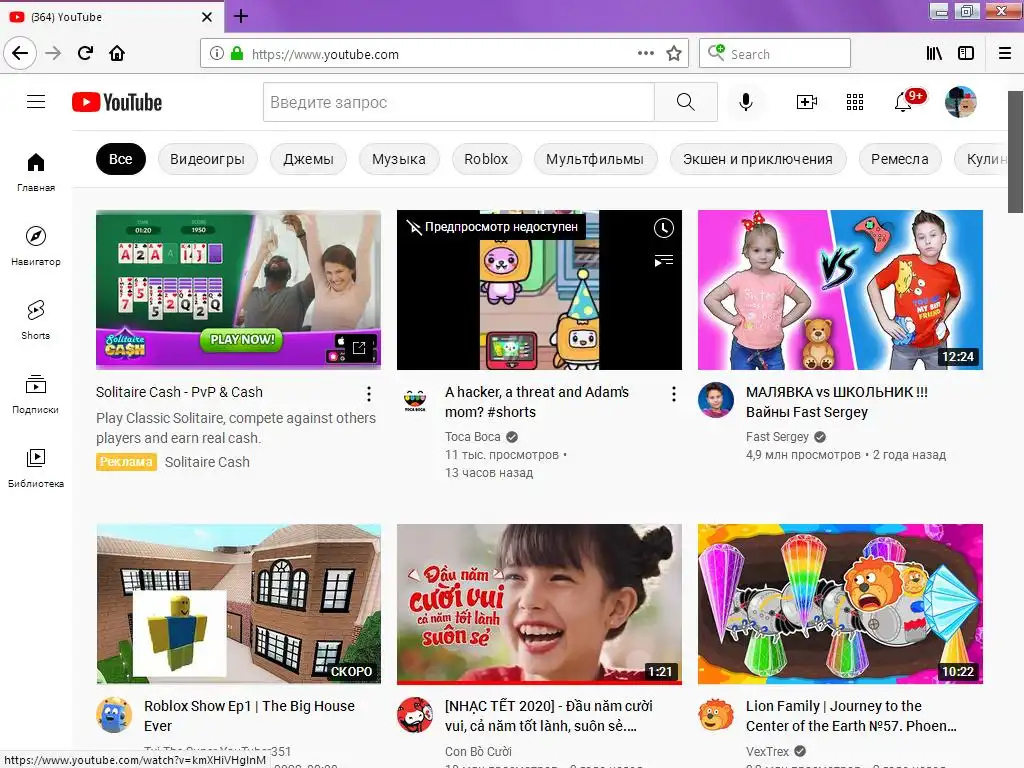Image resolution: width=1024 pixels, height=768 pixels.
Task: Open the Toca Boca channel avatar
Action: pos(415,400)
